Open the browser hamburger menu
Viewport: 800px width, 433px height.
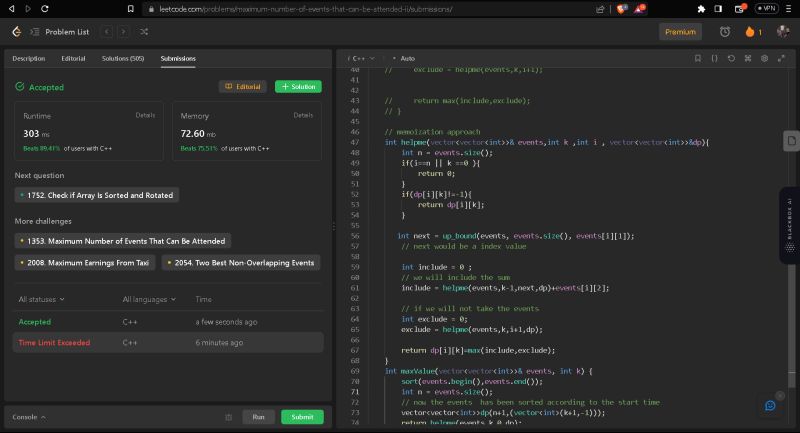tap(788, 9)
